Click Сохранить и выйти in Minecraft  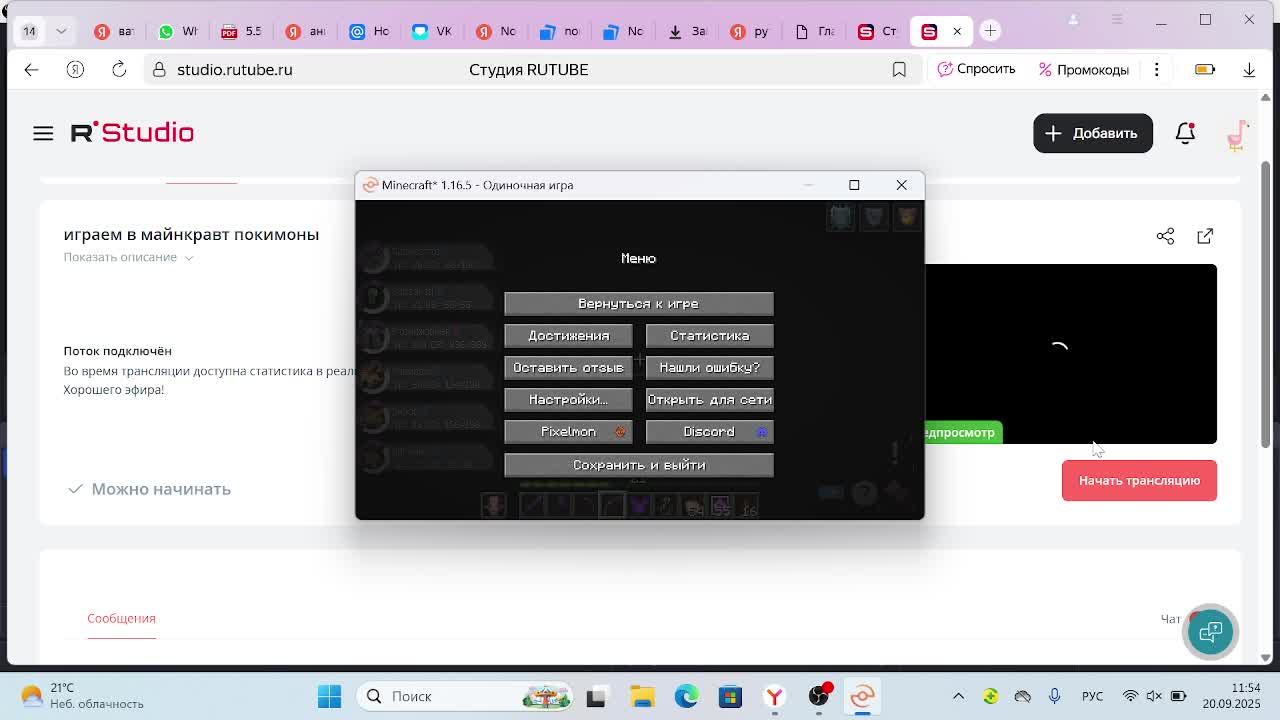(639, 465)
